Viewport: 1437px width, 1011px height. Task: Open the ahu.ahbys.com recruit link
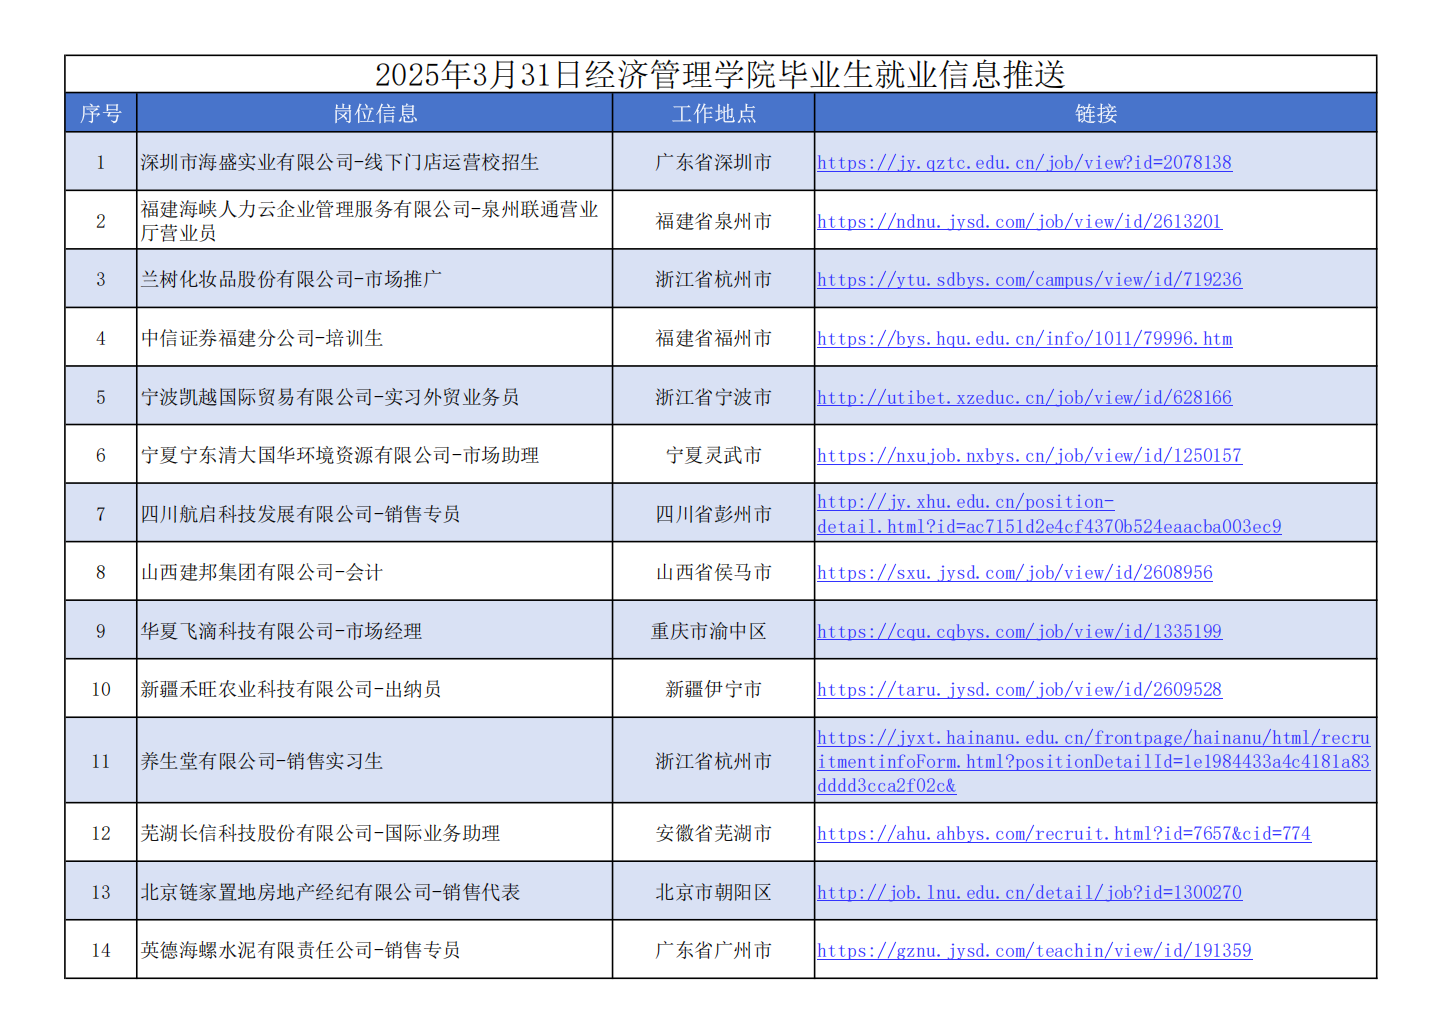tap(1063, 834)
